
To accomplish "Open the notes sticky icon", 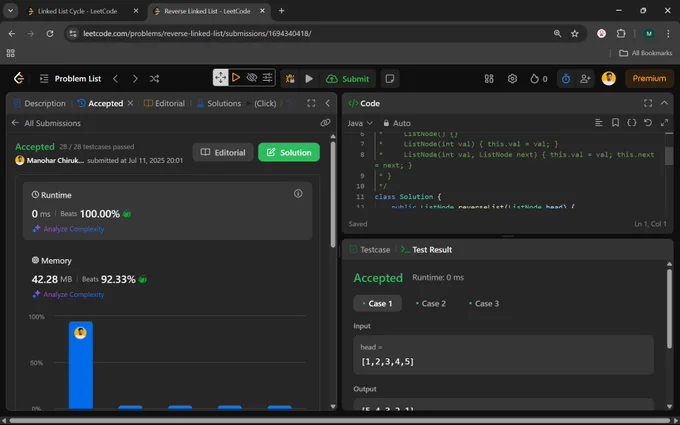I will click(x=390, y=78).
